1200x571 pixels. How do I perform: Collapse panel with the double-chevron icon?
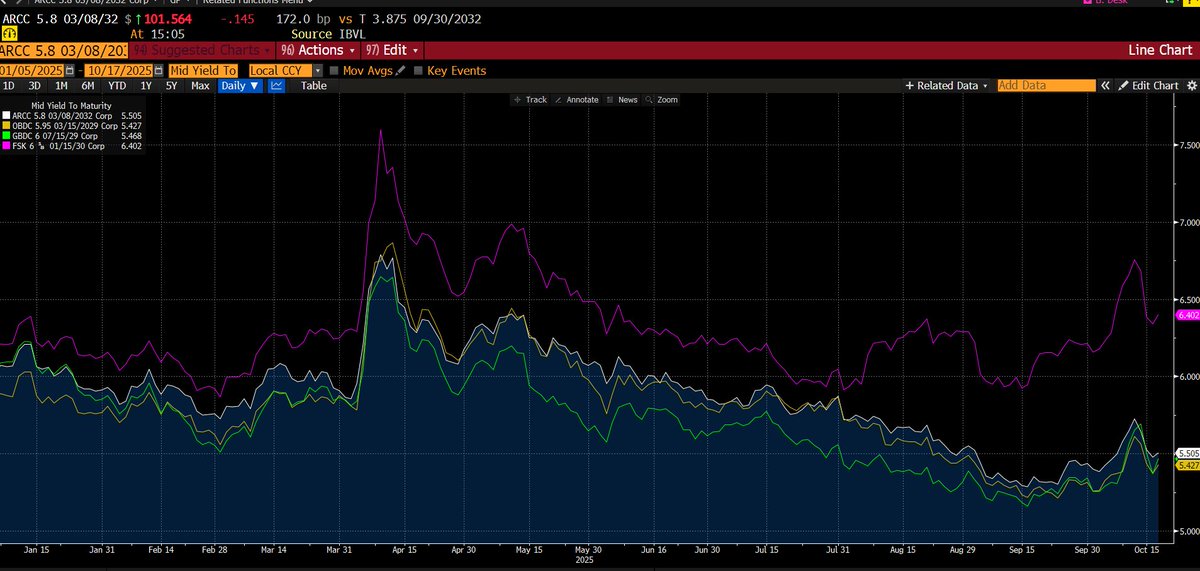click(1106, 86)
